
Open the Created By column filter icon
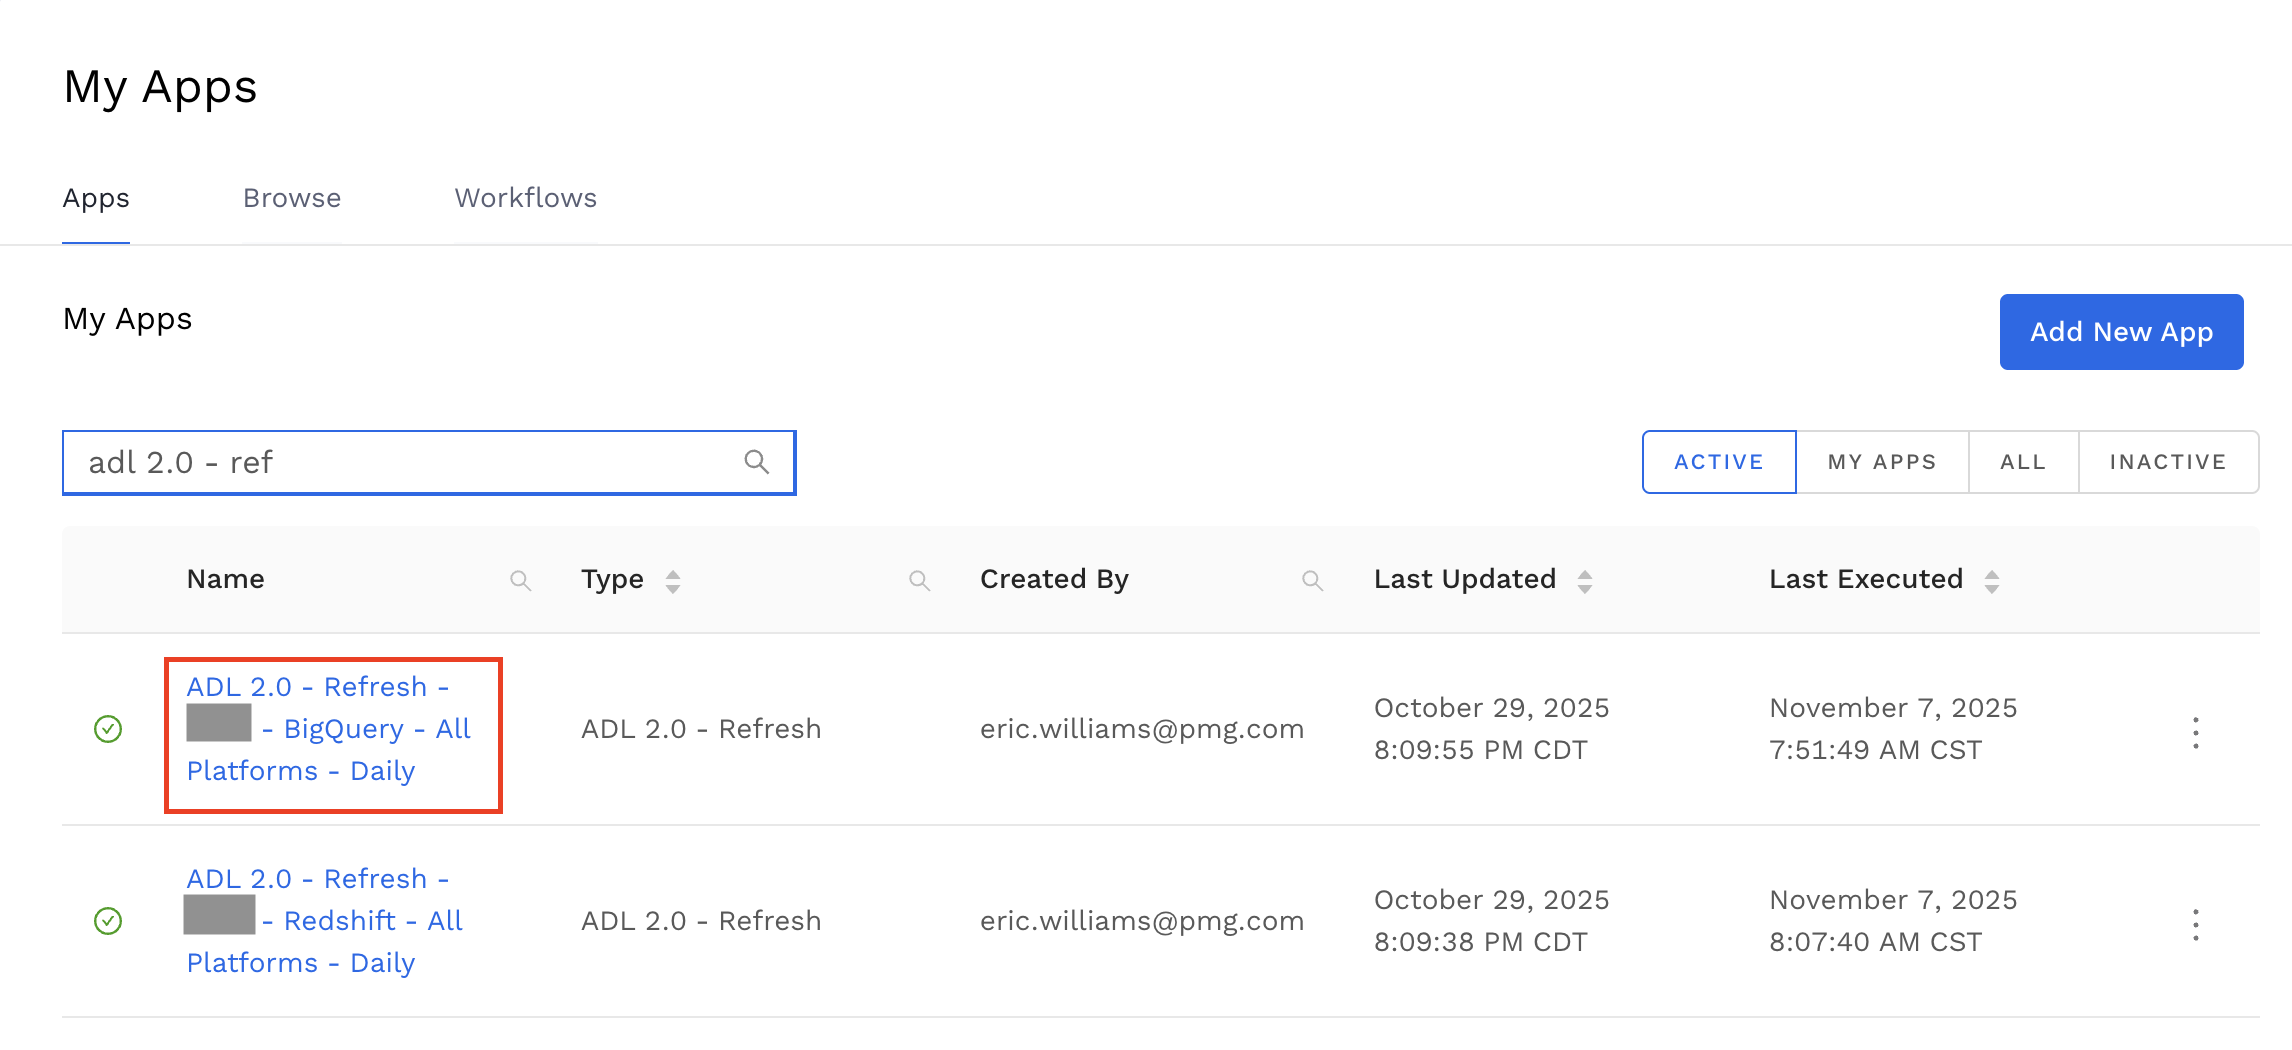pyautogui.click(x=1312, y=580)
